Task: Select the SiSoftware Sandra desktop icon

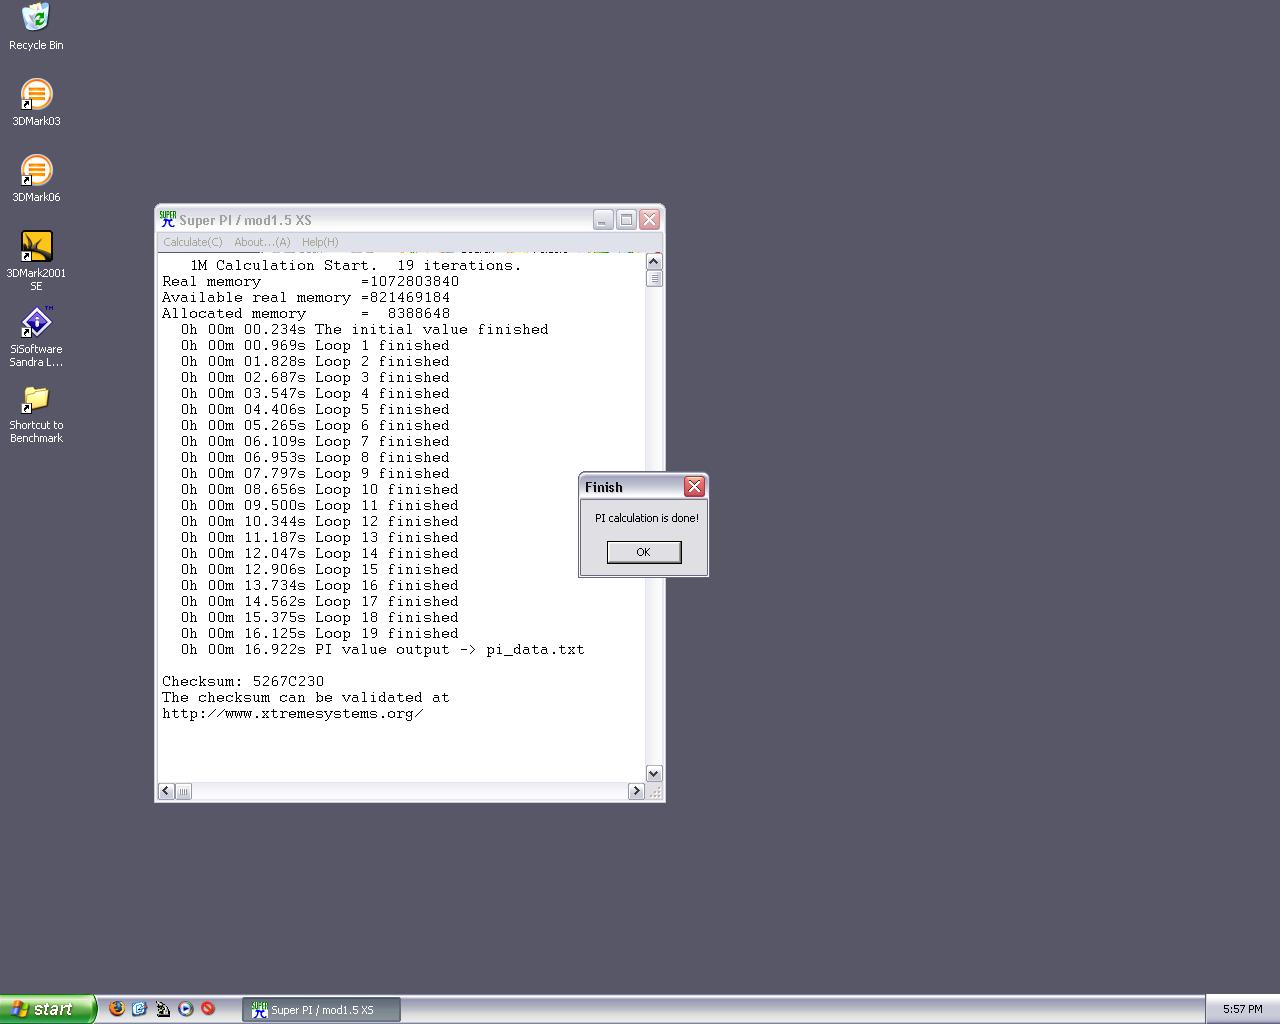Action: point(36,337)
